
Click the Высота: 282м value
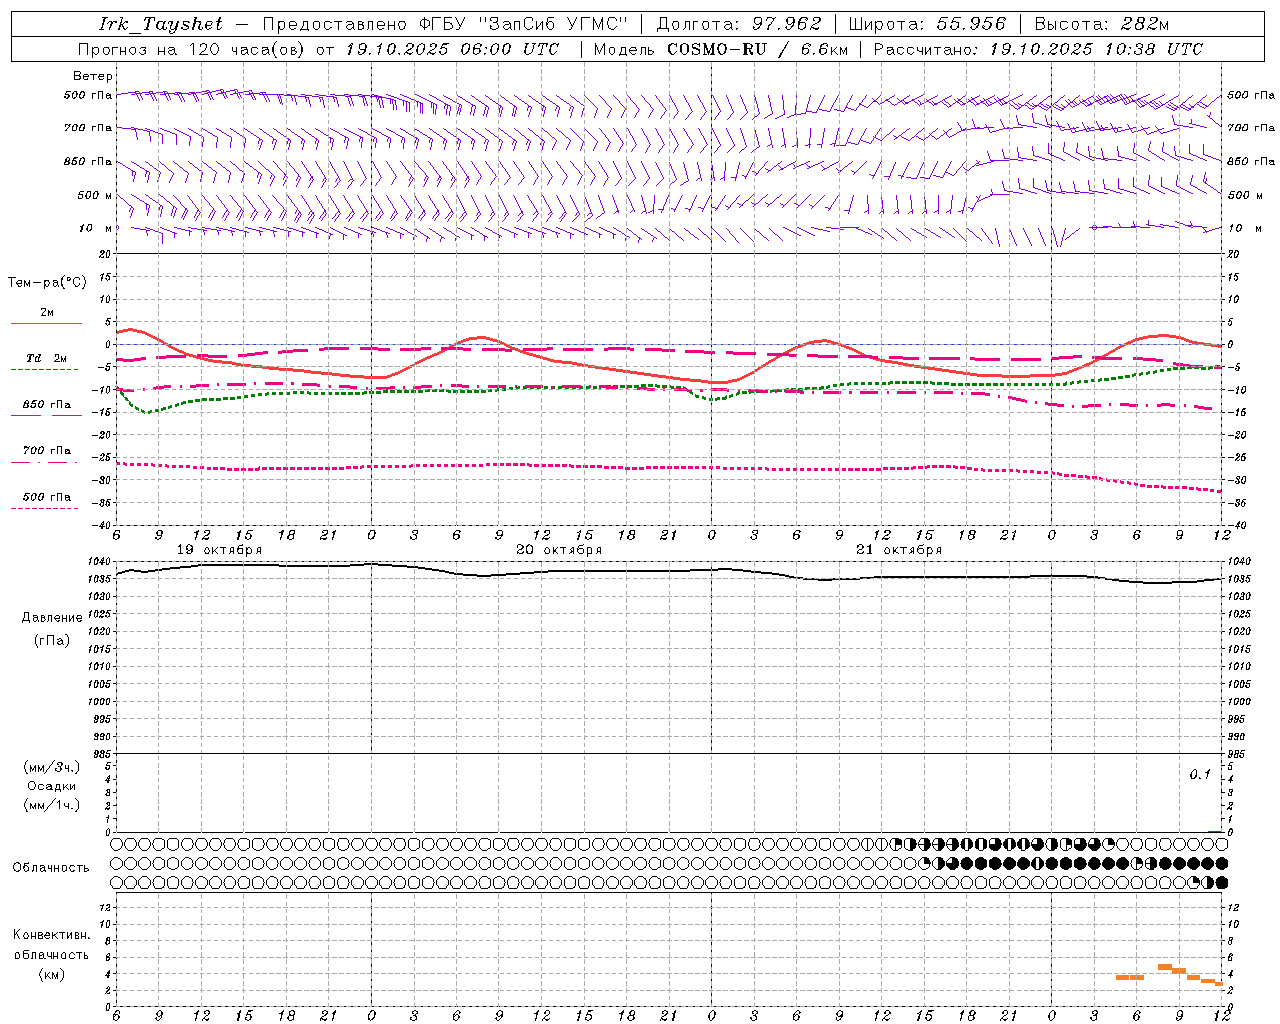tap(1102, 24)
